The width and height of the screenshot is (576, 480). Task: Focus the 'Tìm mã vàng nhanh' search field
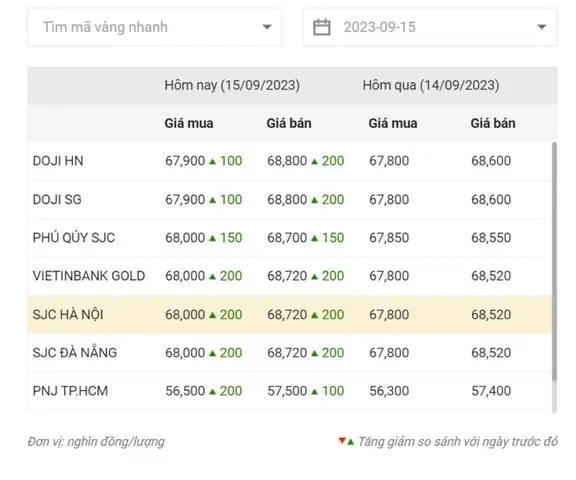pos(155,27)
